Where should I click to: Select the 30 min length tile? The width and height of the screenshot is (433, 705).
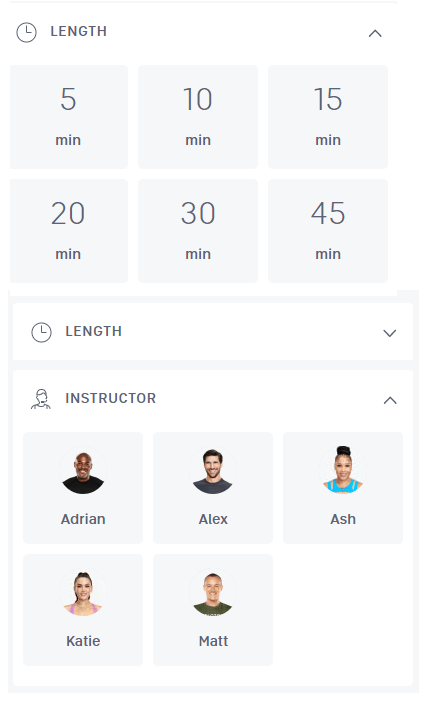(198, 231)
